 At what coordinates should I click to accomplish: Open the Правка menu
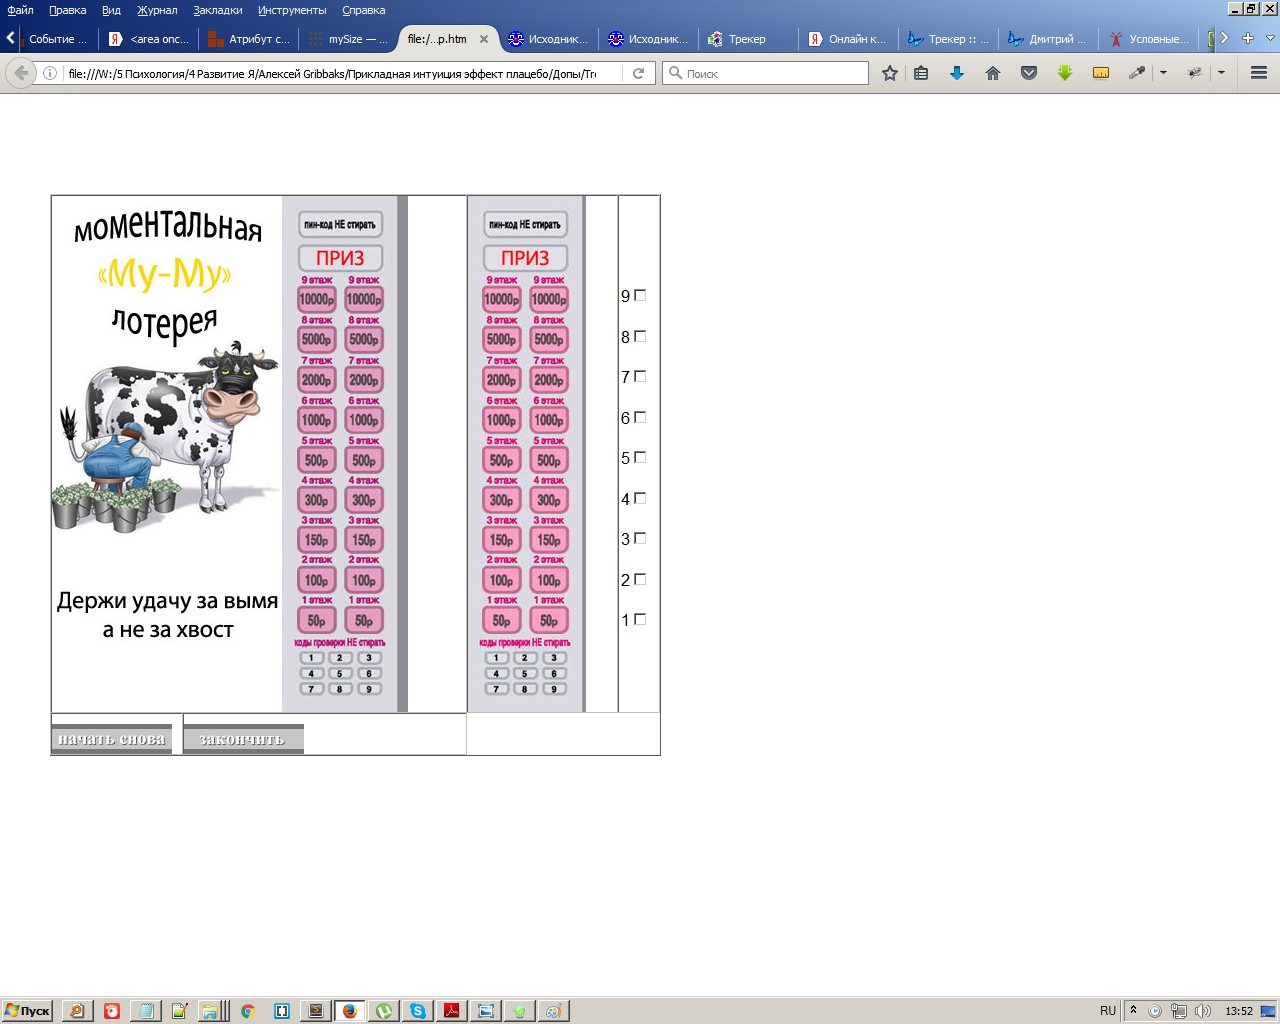coord(67,10)
